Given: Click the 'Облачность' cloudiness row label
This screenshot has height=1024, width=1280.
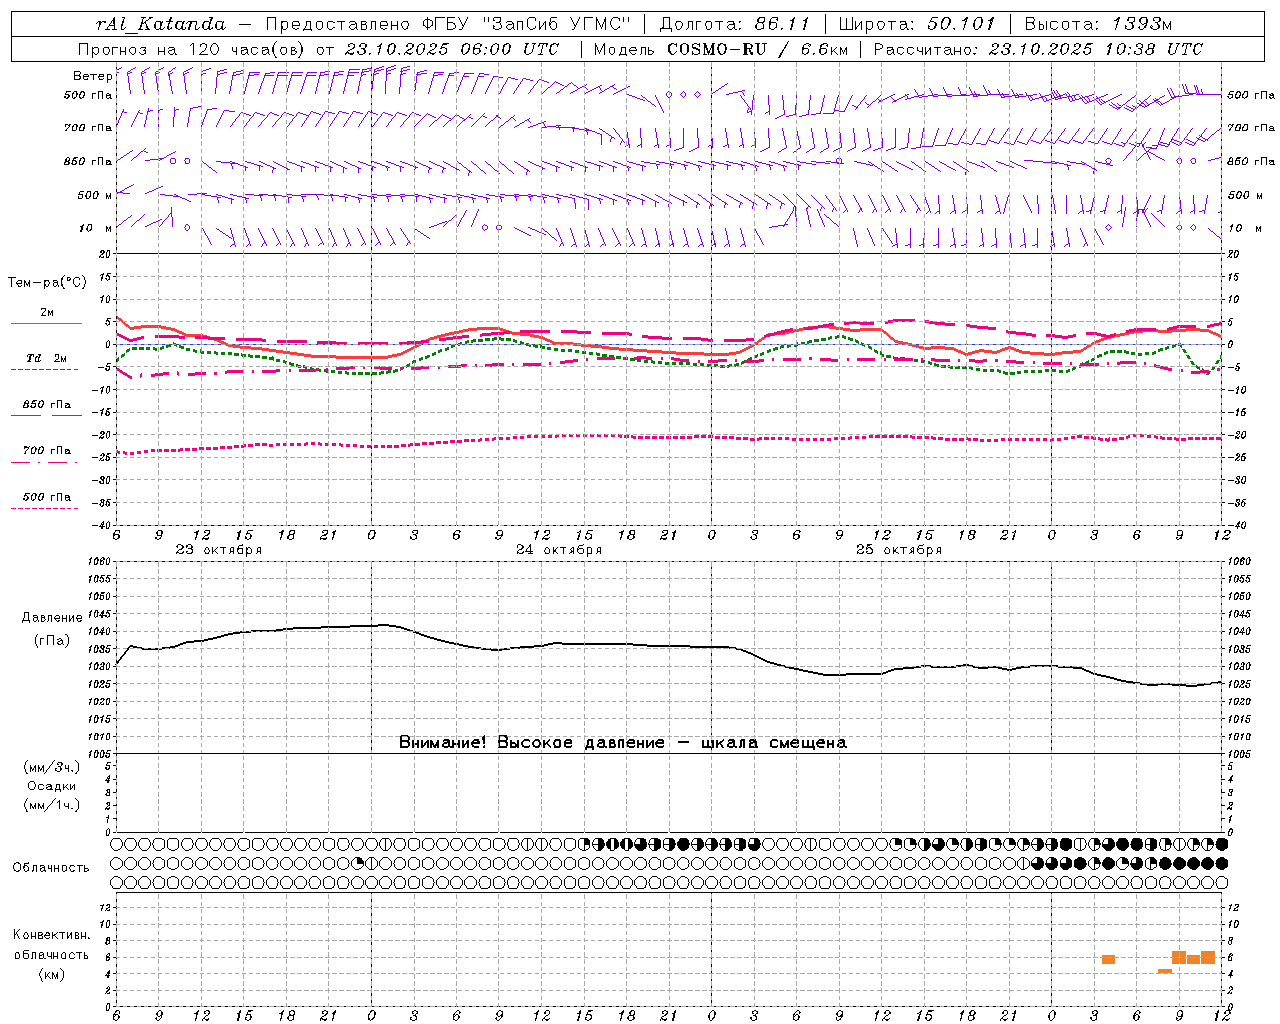Looking at the screenshot, I should coord(51,868).
